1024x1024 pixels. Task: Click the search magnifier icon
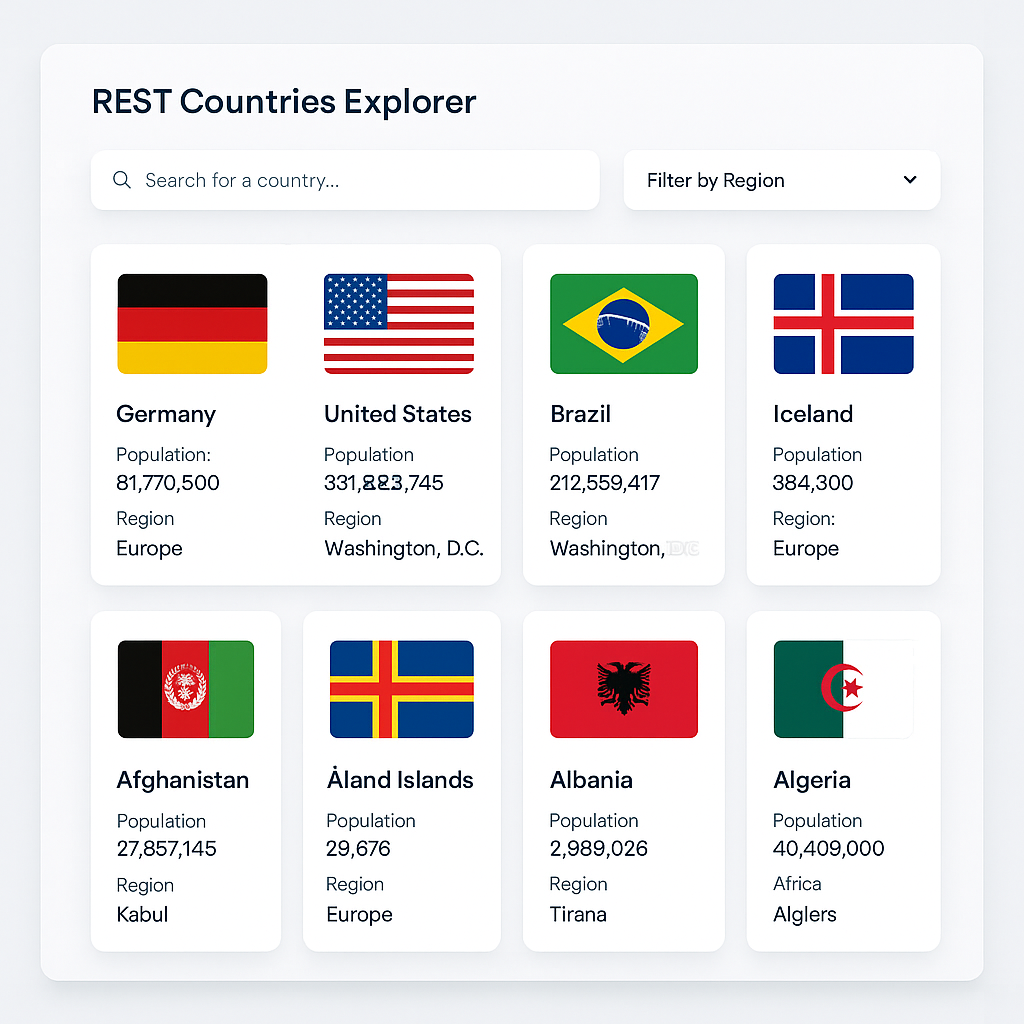click(122, 180)
